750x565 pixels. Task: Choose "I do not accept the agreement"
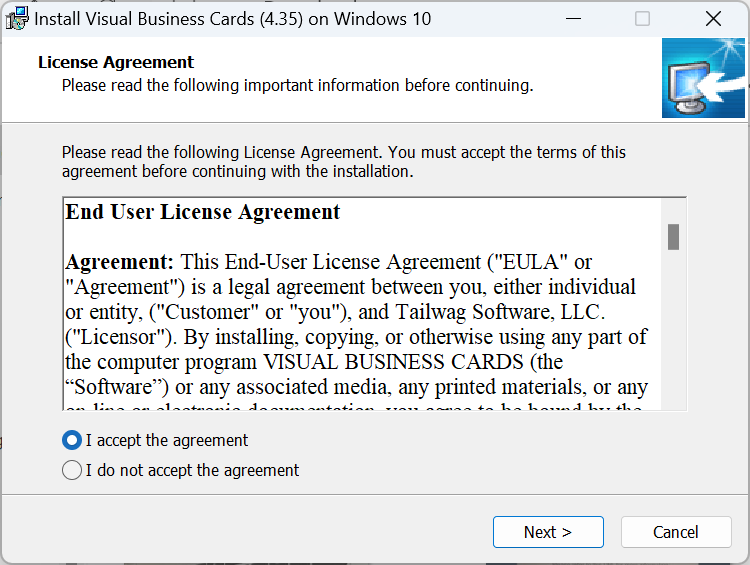(72, 470)
